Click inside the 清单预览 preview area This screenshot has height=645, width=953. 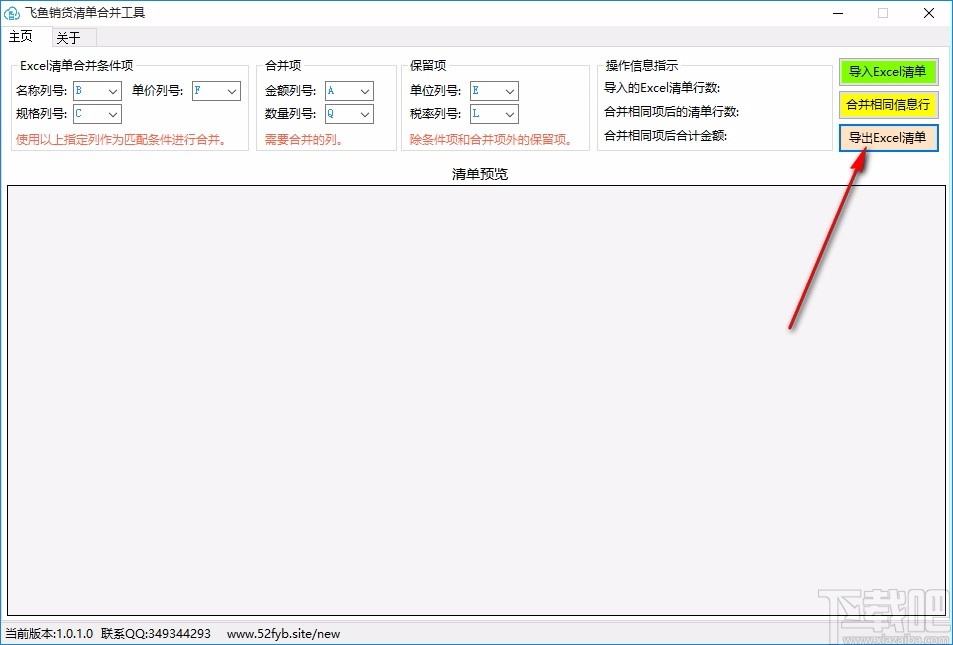pos(477,400)
